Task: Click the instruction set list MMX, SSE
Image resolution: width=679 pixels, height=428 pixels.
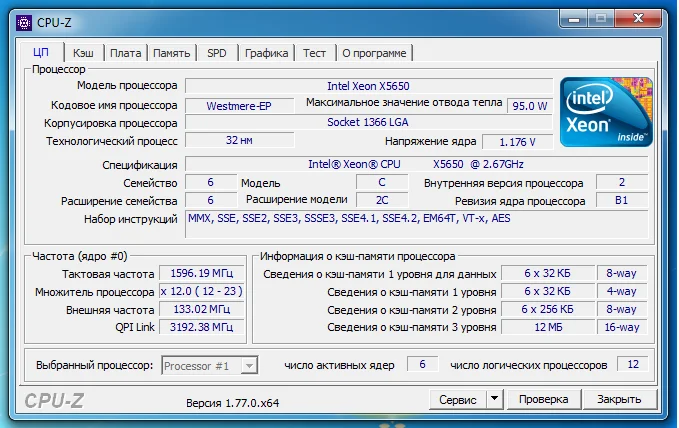Action: point(416,224)
